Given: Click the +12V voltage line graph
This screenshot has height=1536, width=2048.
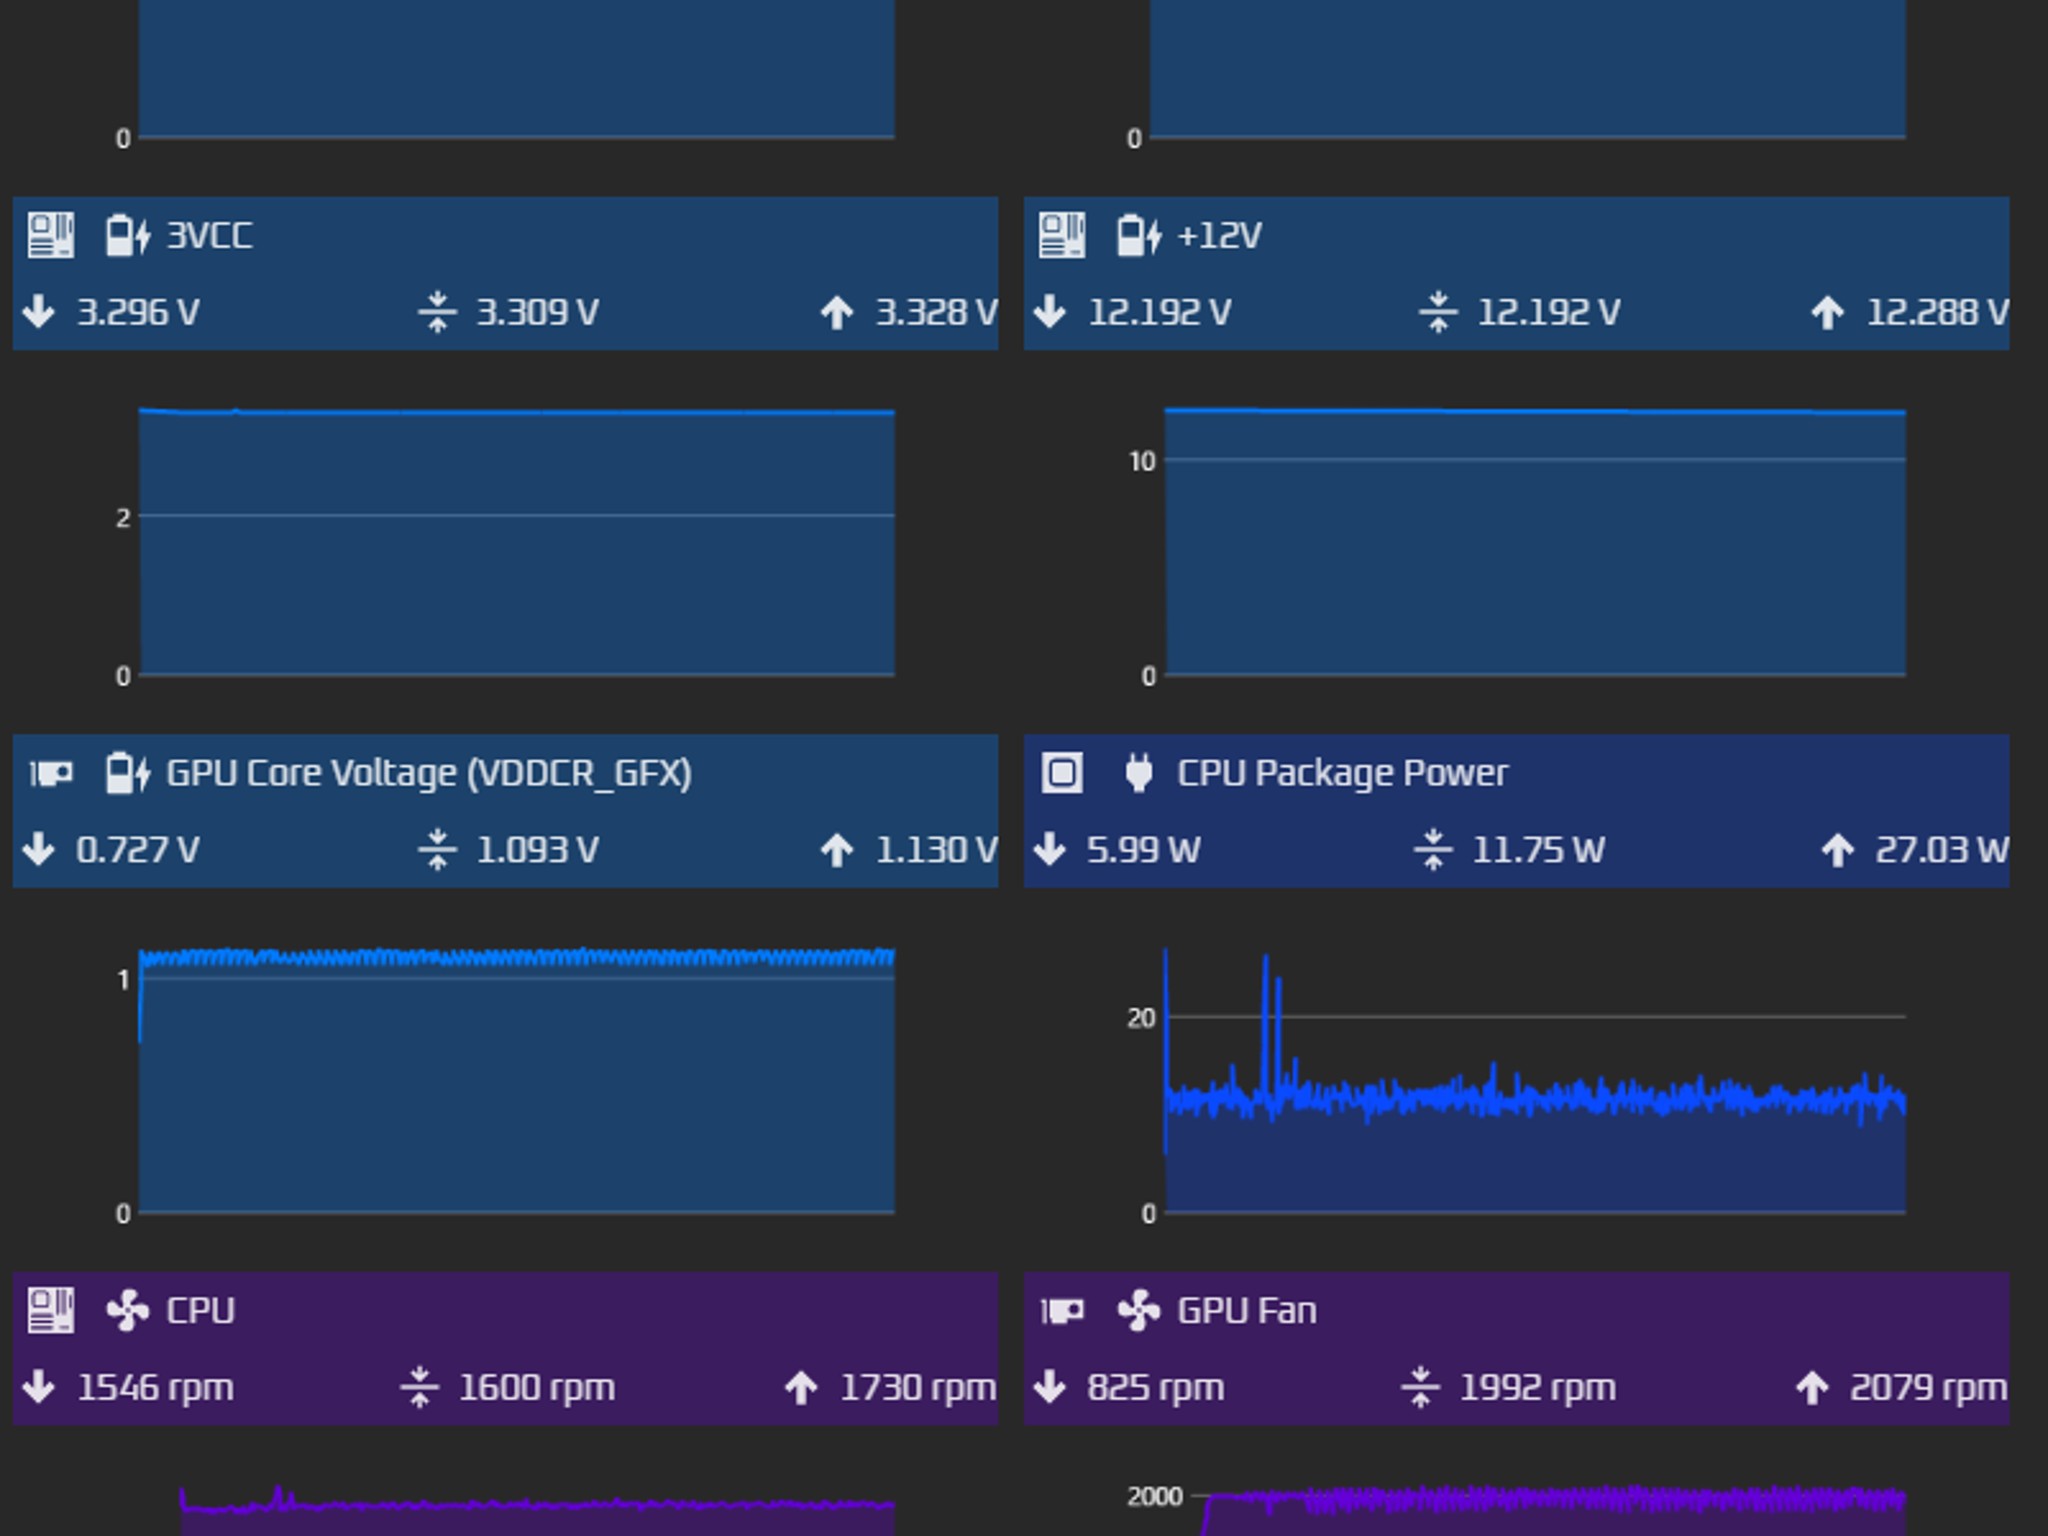Looking at the screenshot, I should tap(1535, 542).
